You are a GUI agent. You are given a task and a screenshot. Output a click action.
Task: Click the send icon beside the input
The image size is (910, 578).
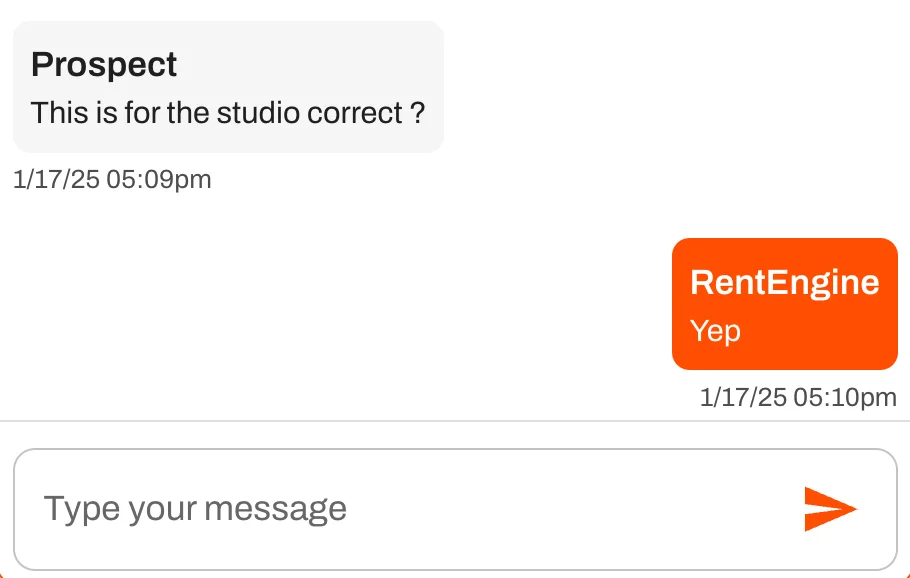pyautogui.click(x=830, y=508)
